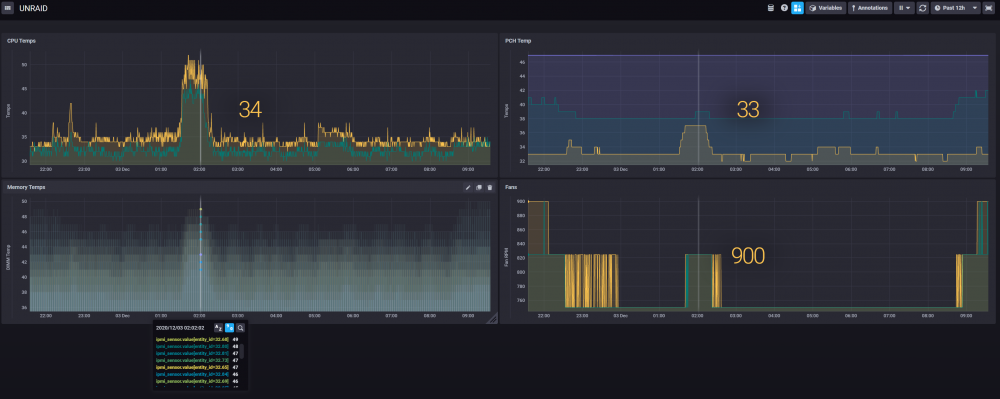
Task: Open the Annotations control
Action: (870, 8)
